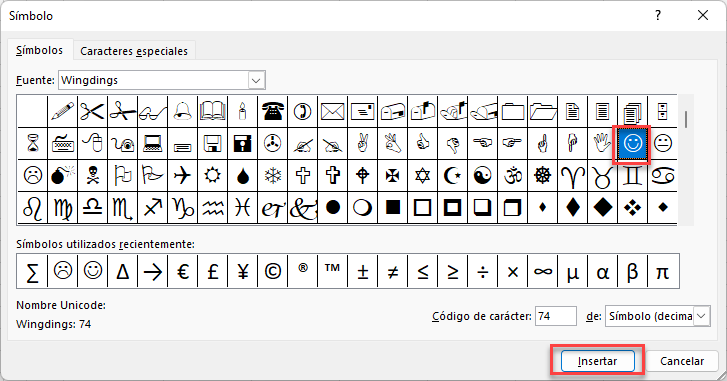The width and height of the screenshot is (727, 381).
Task: Switch to Símbolos tab
Action: click(x=39, y=50)
